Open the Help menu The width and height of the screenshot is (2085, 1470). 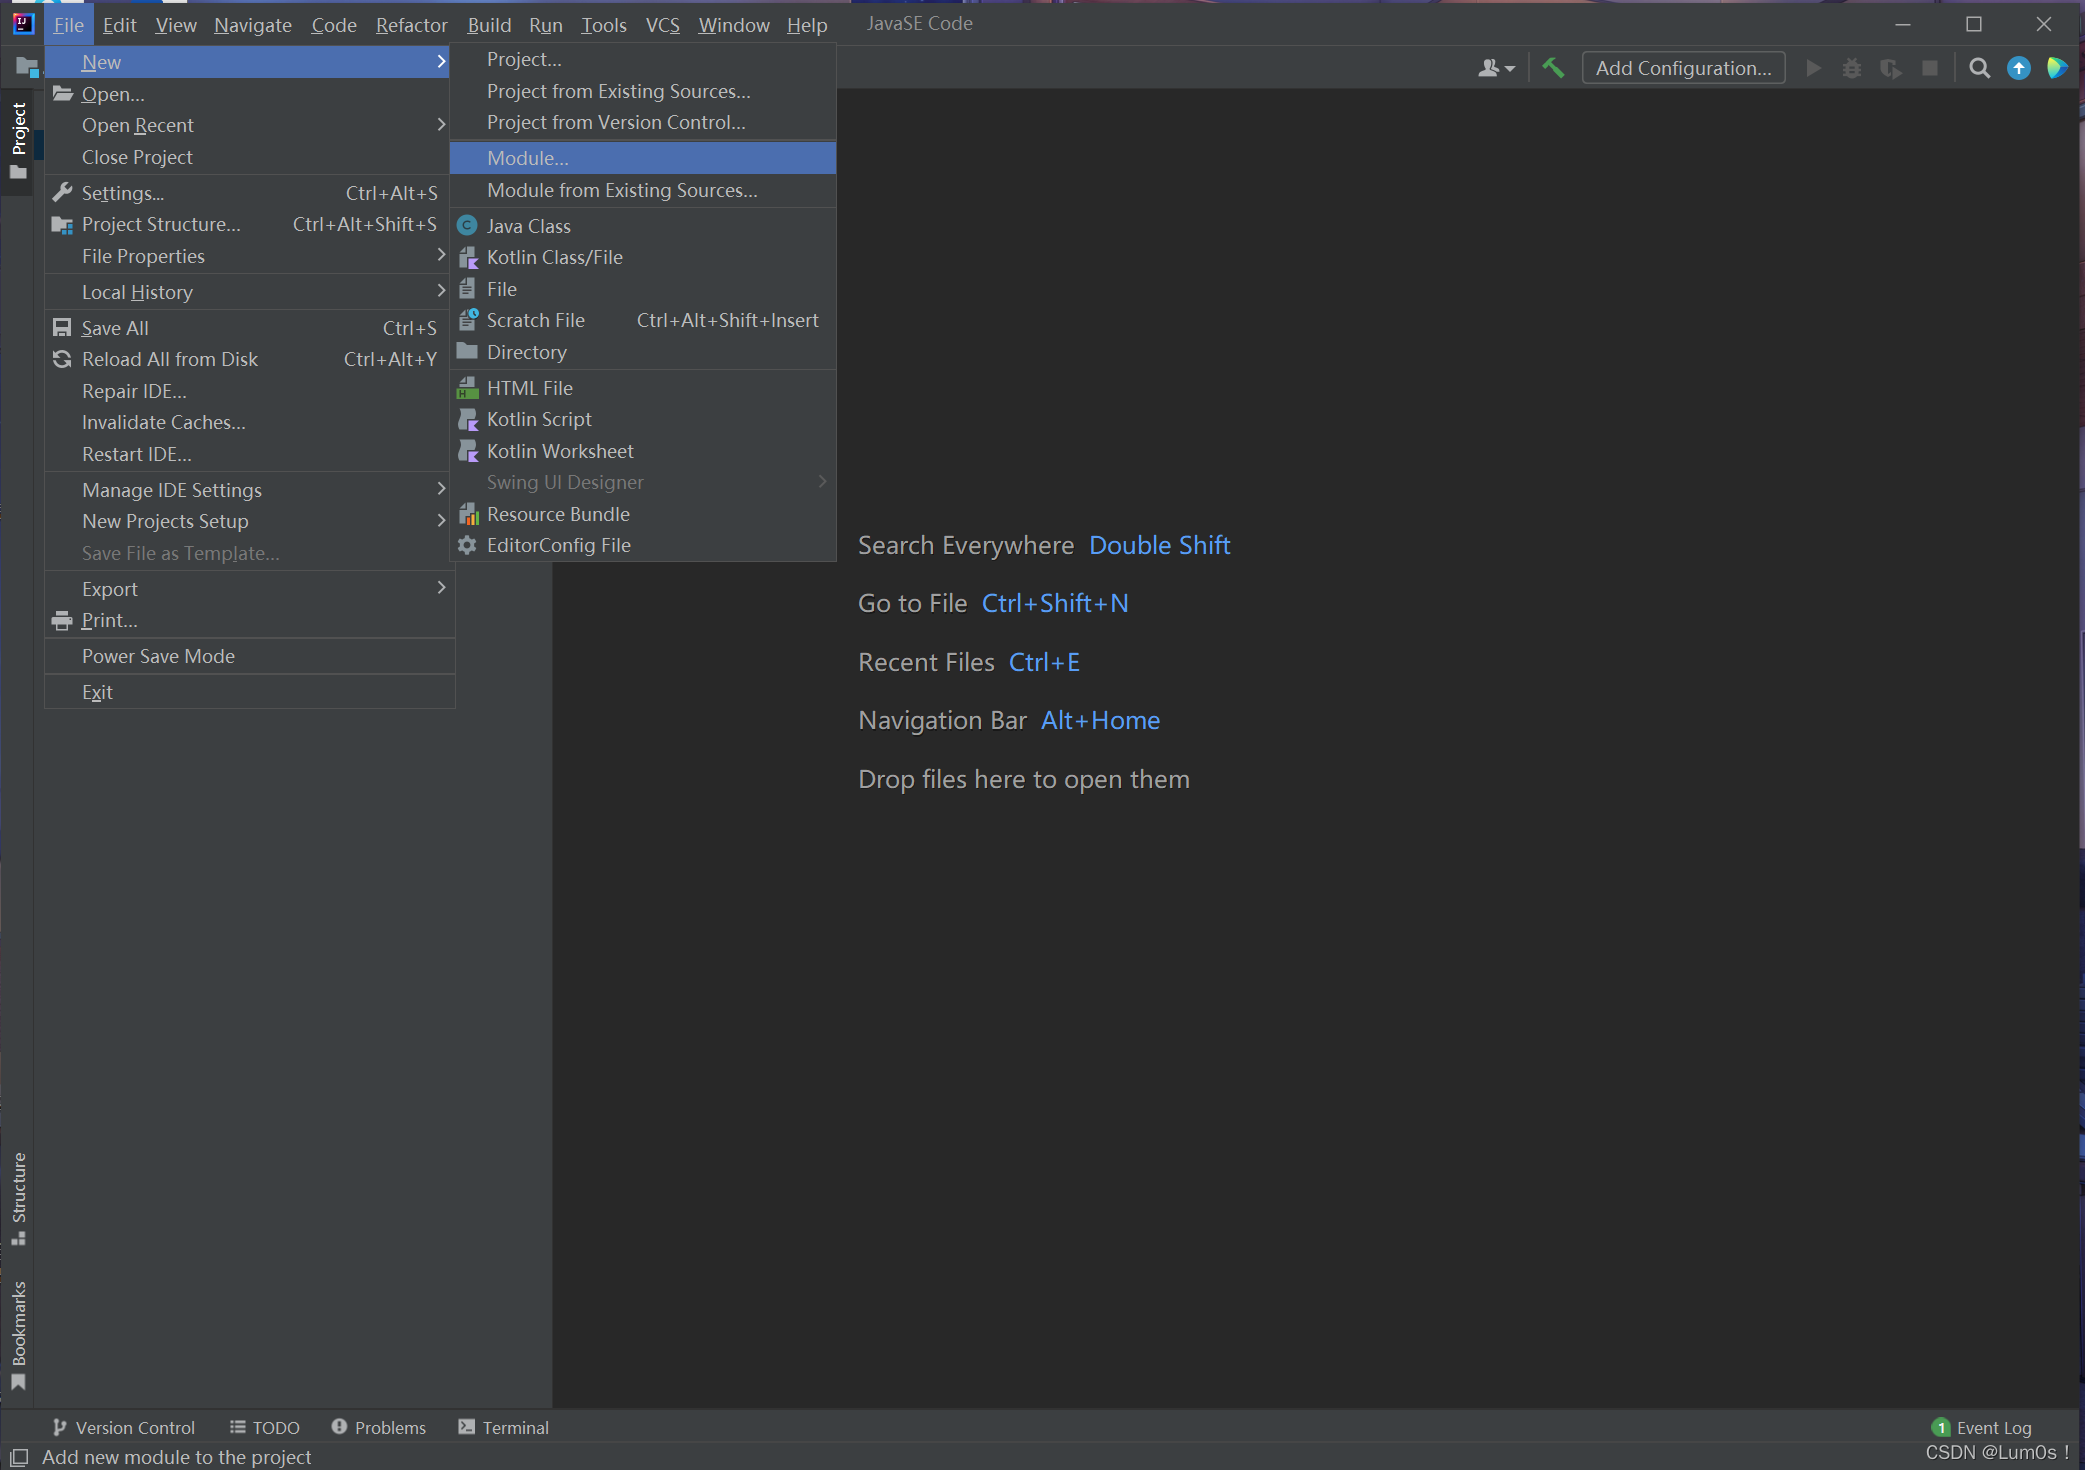click(x=807, y=25)
